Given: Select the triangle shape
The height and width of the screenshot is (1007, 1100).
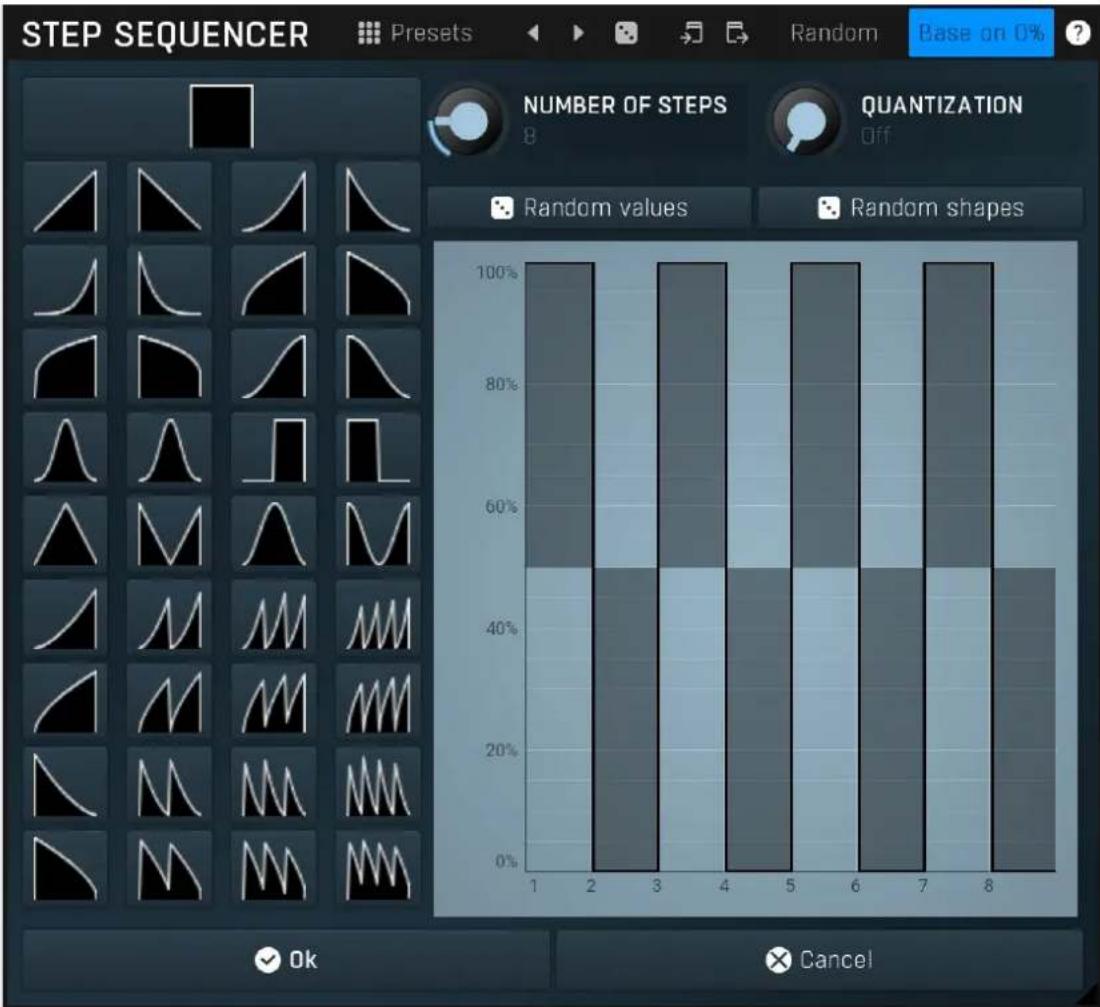Looking at the screenshot, I should click(x=65, y=535).
